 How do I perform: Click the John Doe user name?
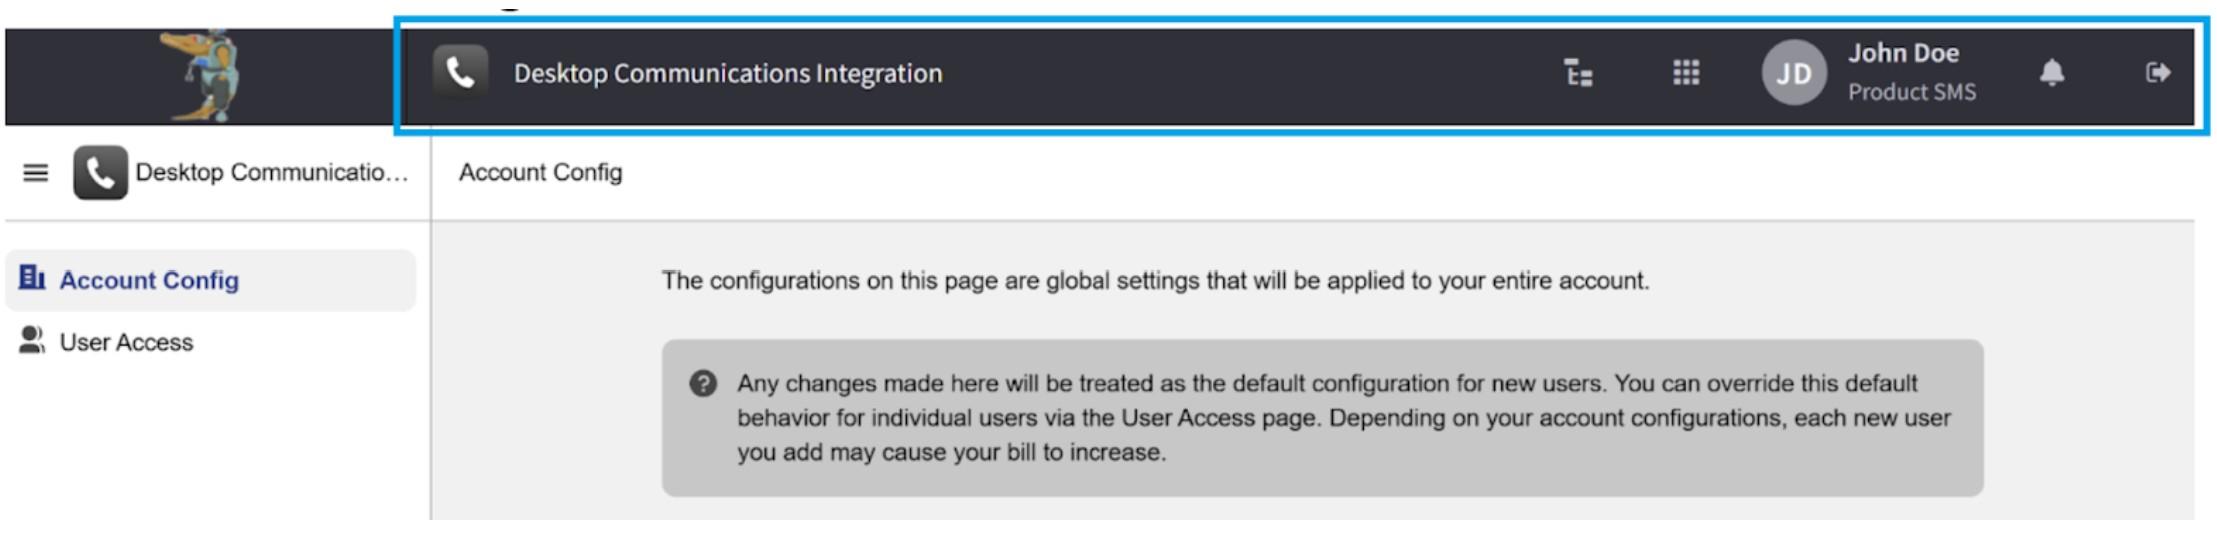point(1902,54)
